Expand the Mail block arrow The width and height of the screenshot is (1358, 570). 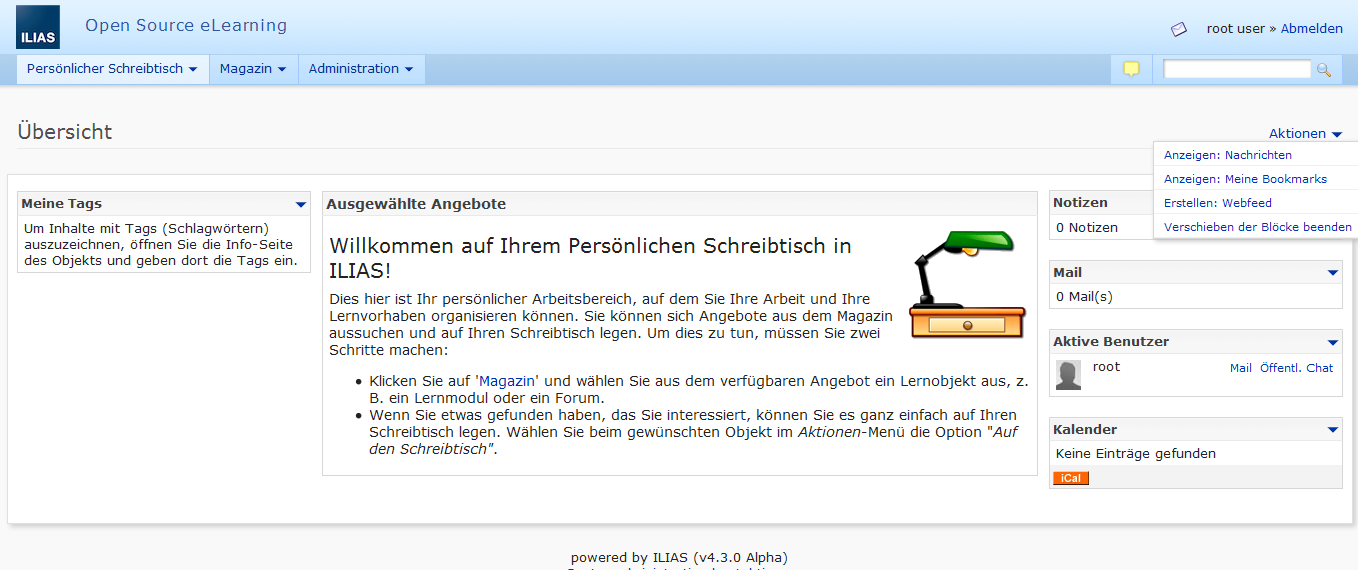(1332, 273)
